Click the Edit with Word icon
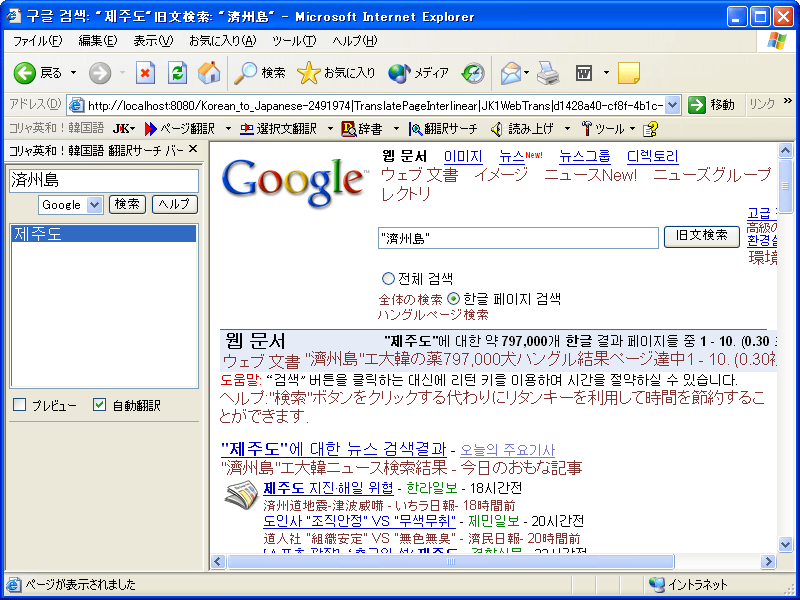Image resolution: width=800 pixels, height=600 pixels. coord(584,73)
